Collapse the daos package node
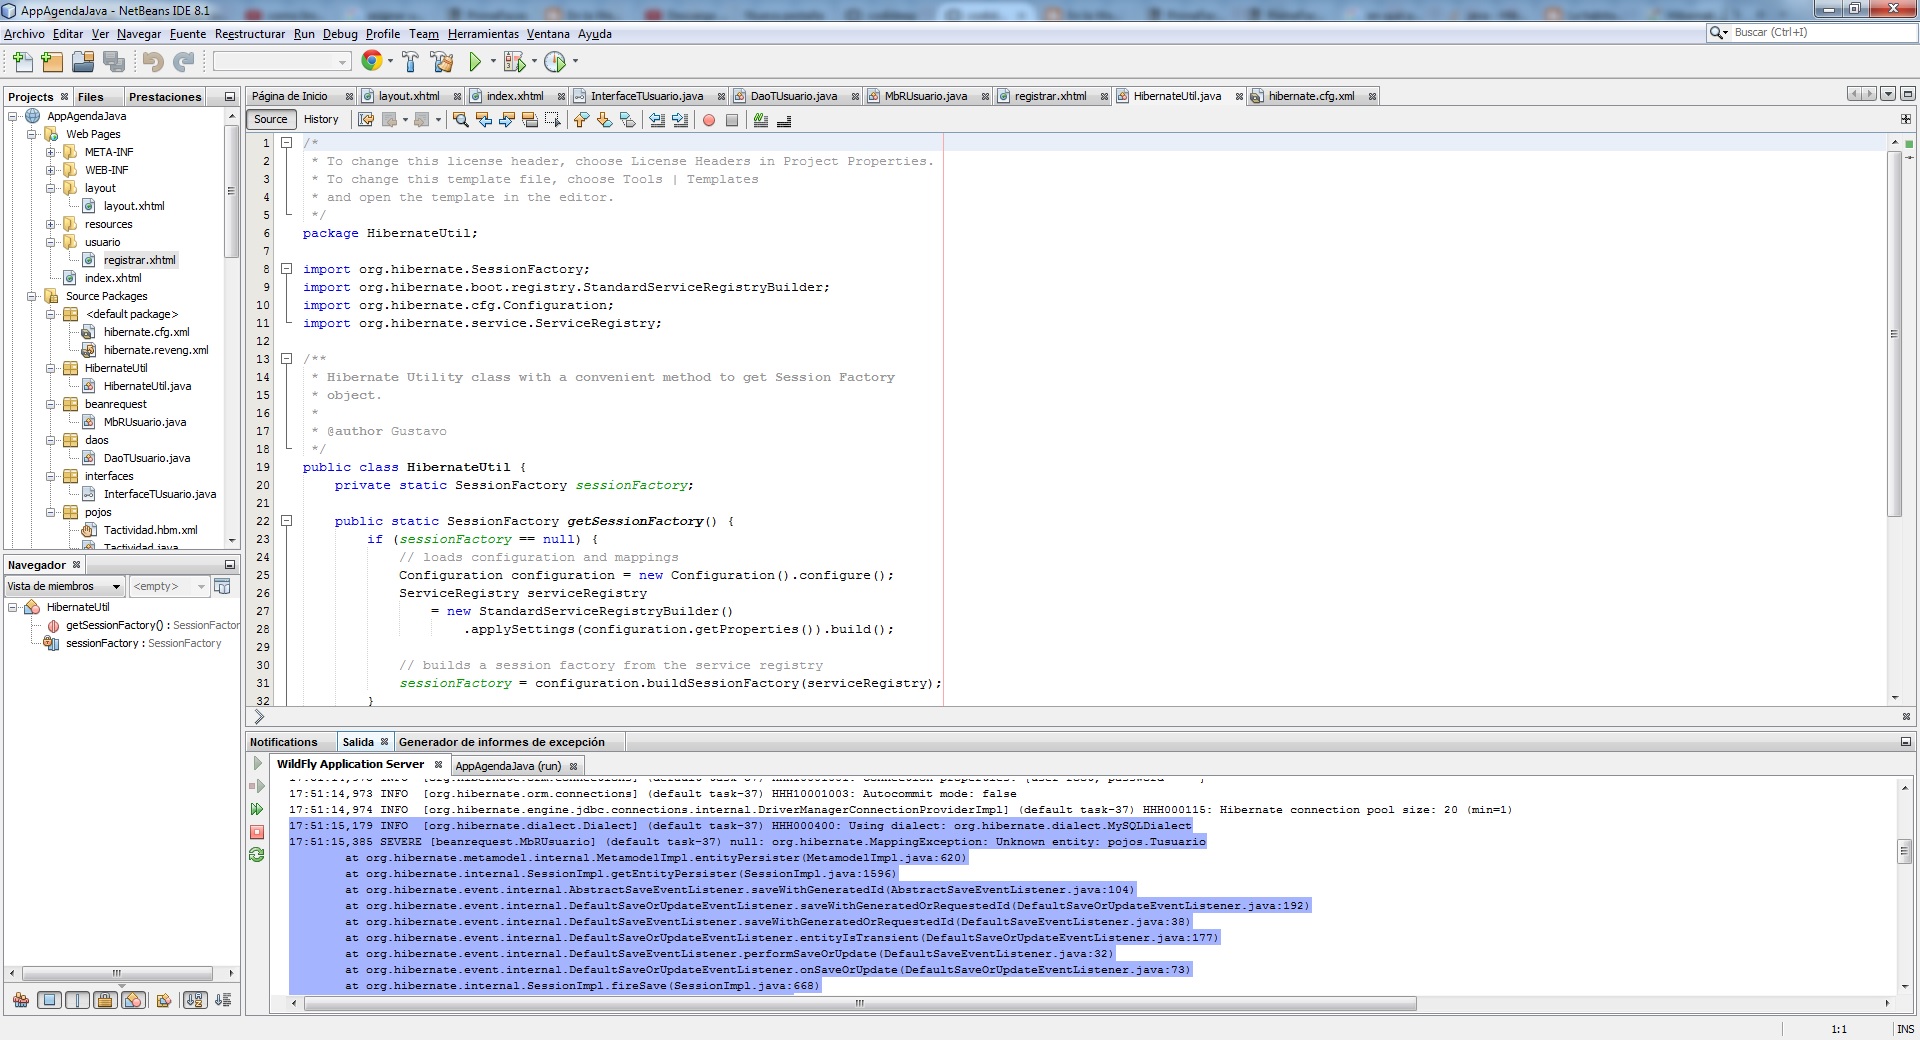 coord(51,440)
